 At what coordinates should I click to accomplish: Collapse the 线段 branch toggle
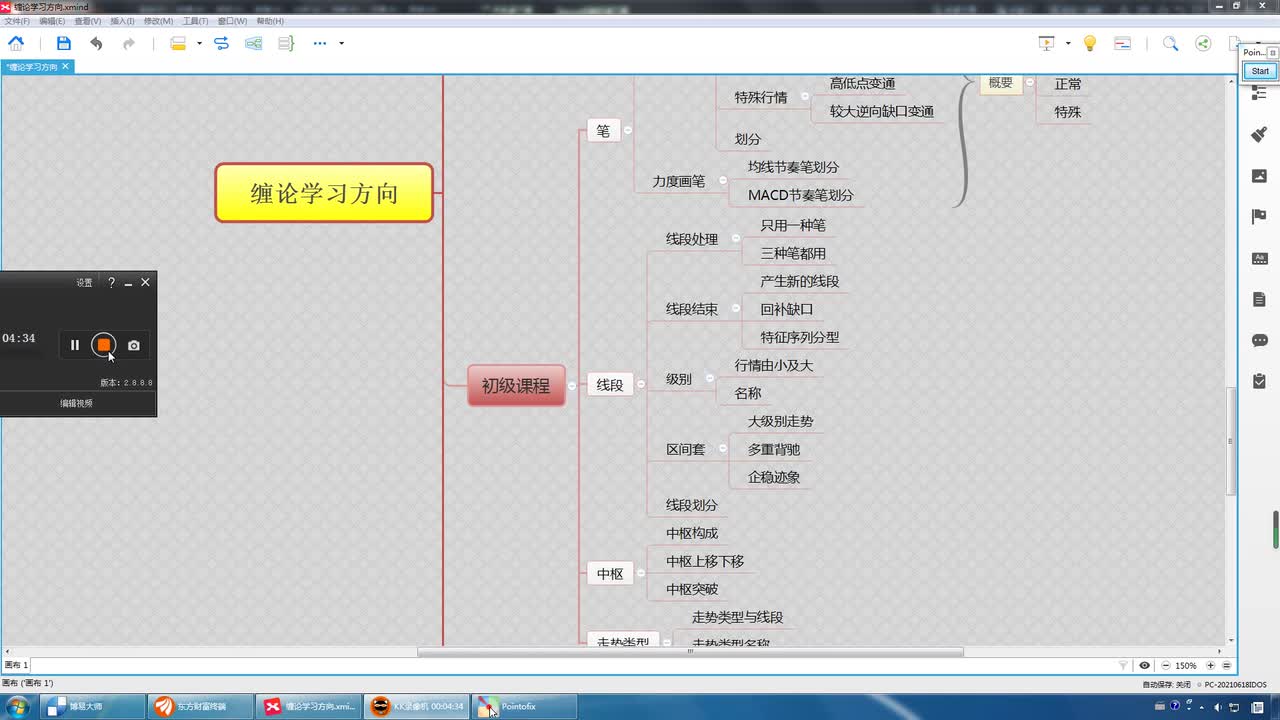tap(641, 385)
